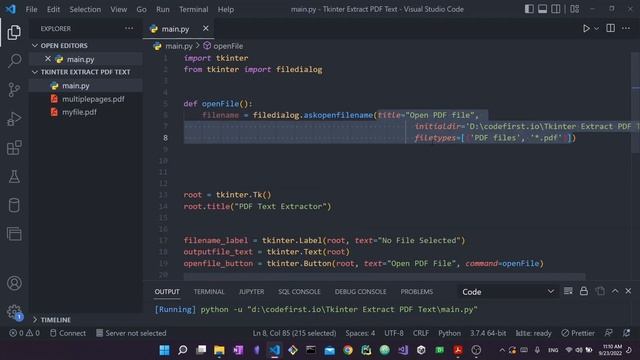640x360 pixels.
Task: Open the Run and Debug view
Action: pyautogui.click(x=14, y=119)
